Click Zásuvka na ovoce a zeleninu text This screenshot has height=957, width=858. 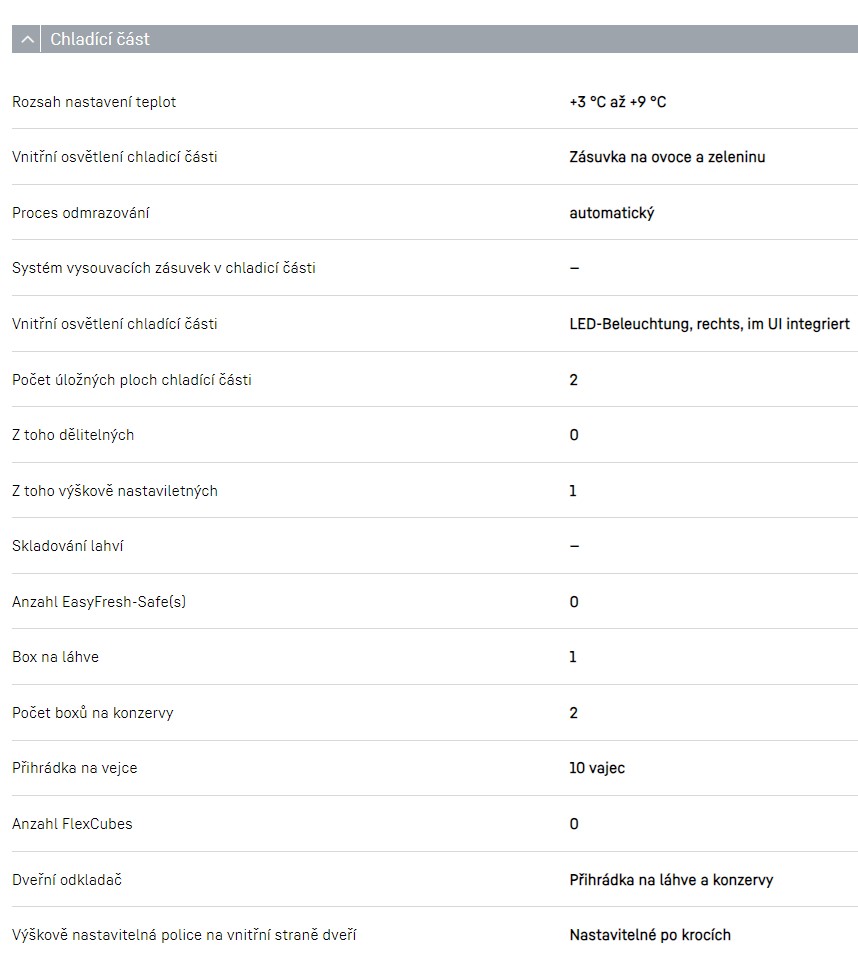point(667,157)
